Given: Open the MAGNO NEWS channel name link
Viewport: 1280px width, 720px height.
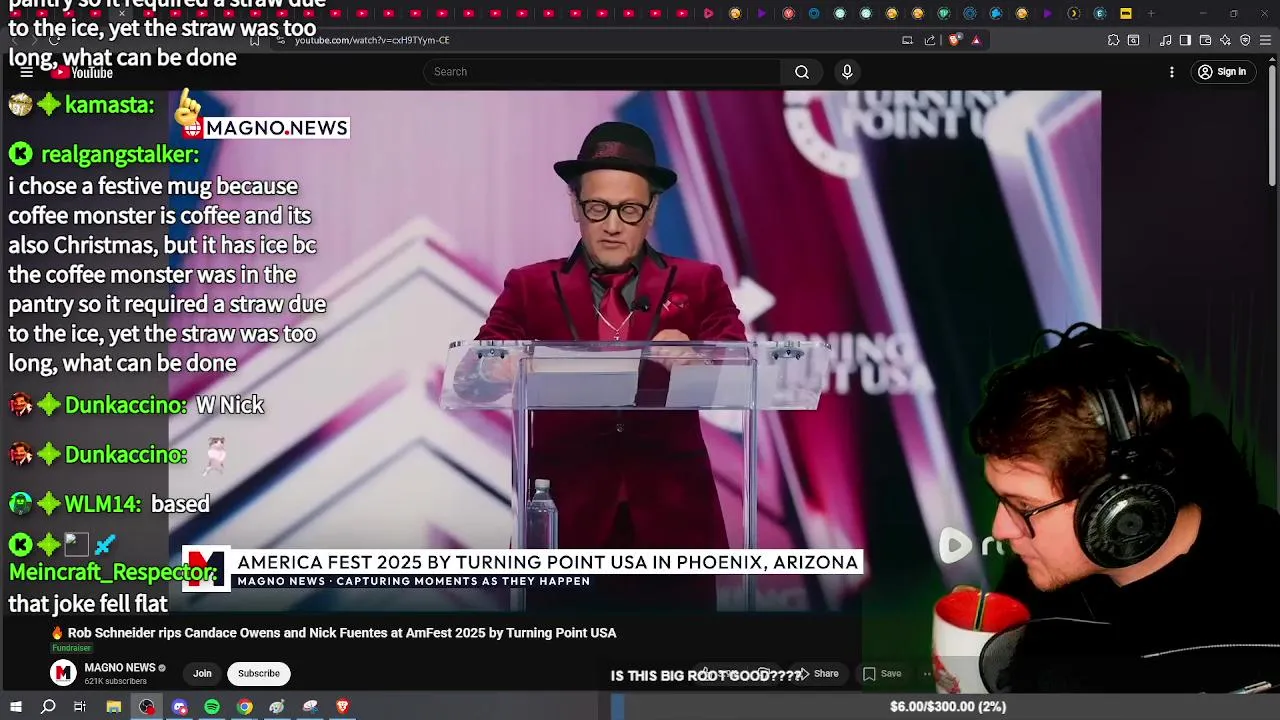Looking at the screenshot, I should pos(120,667).
